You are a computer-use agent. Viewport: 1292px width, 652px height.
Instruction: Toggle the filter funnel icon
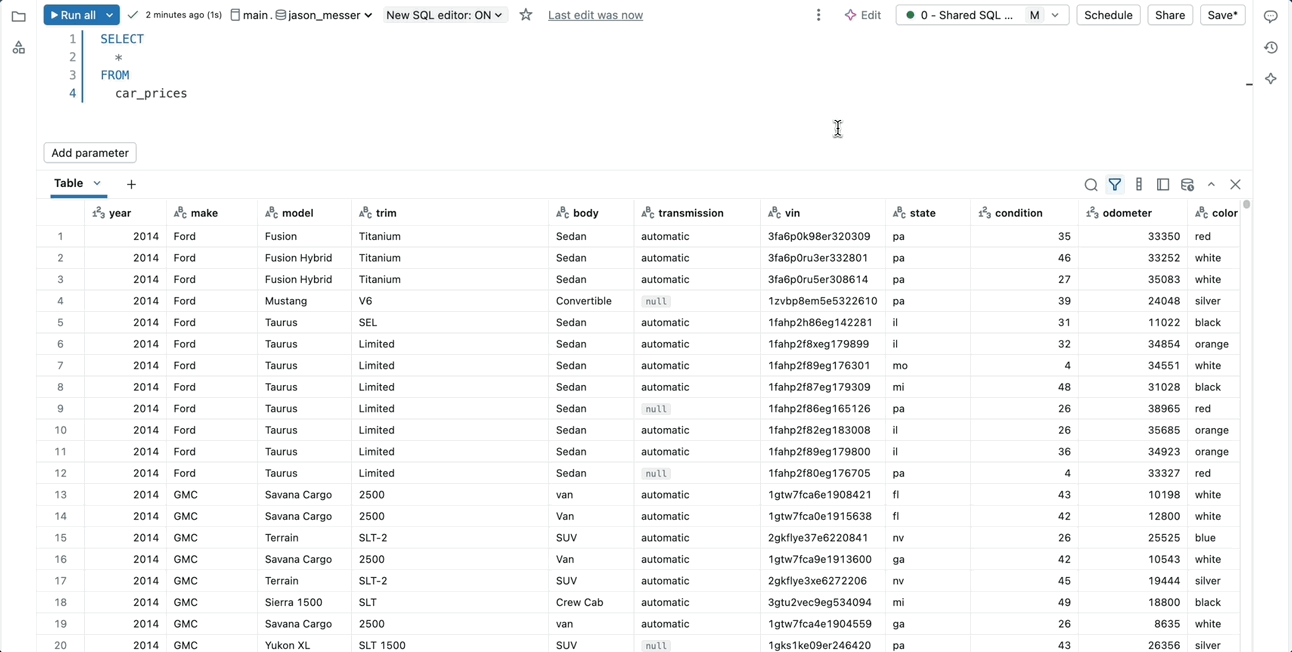coord(1115,185)
